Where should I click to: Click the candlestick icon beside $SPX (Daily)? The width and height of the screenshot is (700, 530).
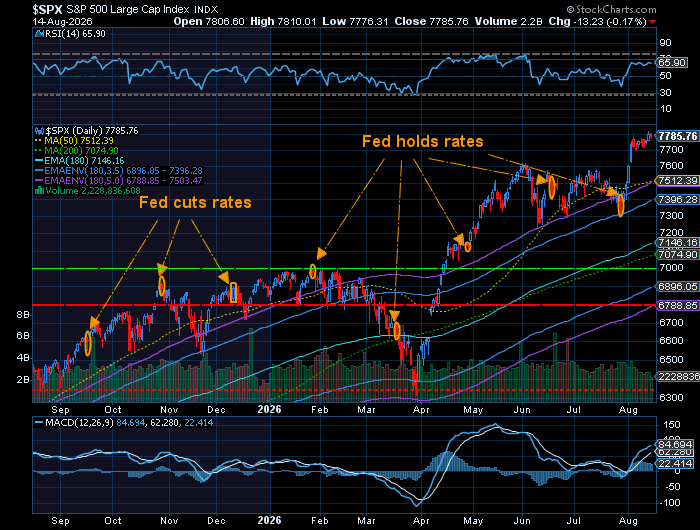pyautogui.click(x=39, y=131)
